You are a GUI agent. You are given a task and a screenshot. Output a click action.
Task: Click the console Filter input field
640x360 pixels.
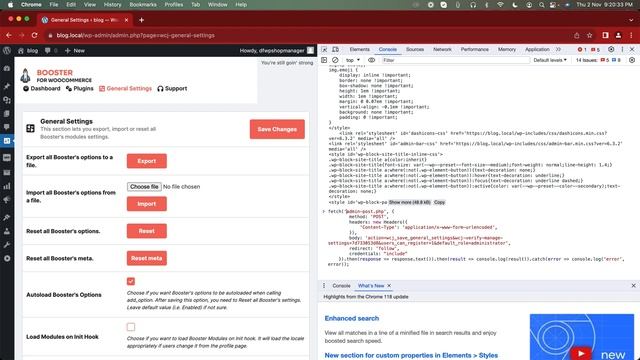click(x=455, y=60)
